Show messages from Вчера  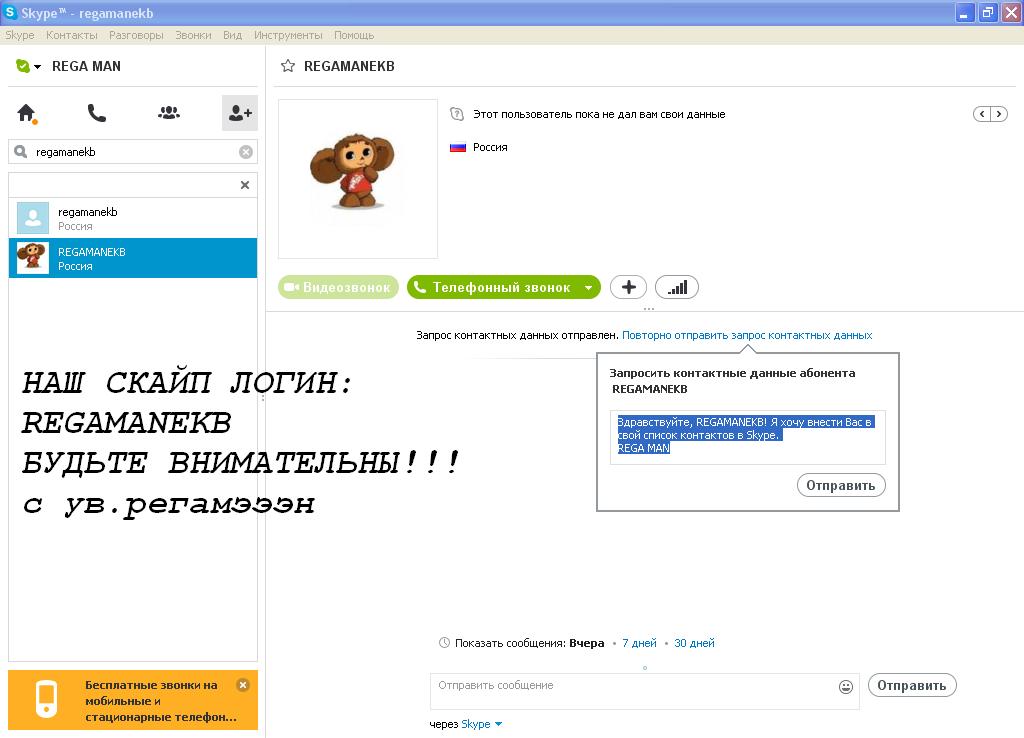coord(586,643)
